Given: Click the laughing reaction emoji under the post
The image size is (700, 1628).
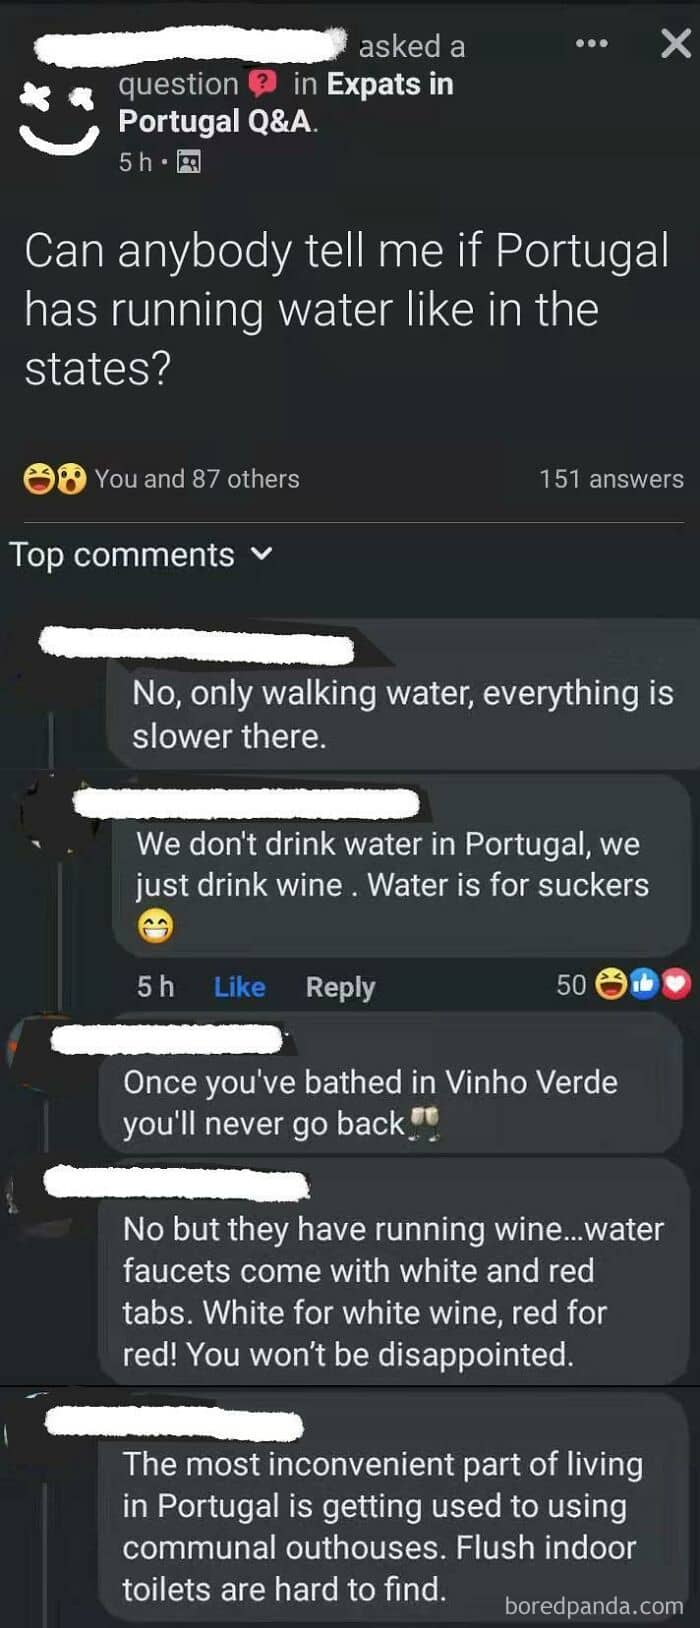Looking at the screenshot, I should [39, 479].
